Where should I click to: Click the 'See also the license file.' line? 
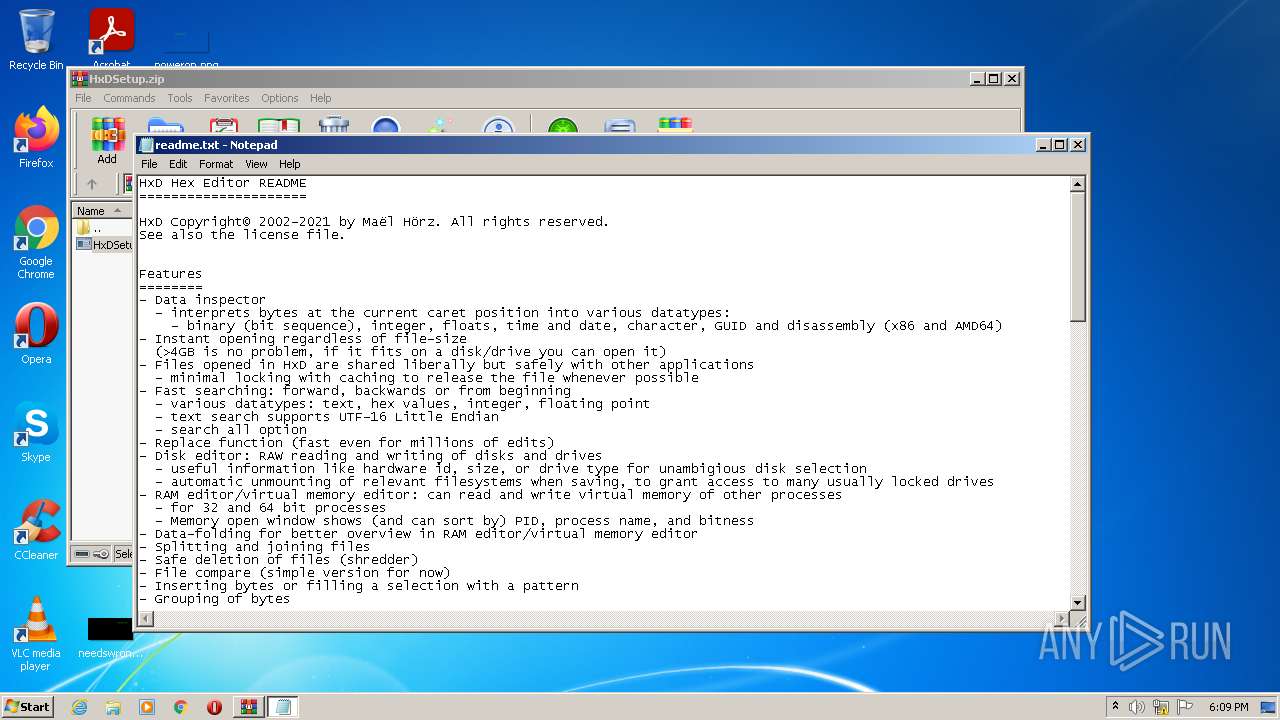point(242,235)
